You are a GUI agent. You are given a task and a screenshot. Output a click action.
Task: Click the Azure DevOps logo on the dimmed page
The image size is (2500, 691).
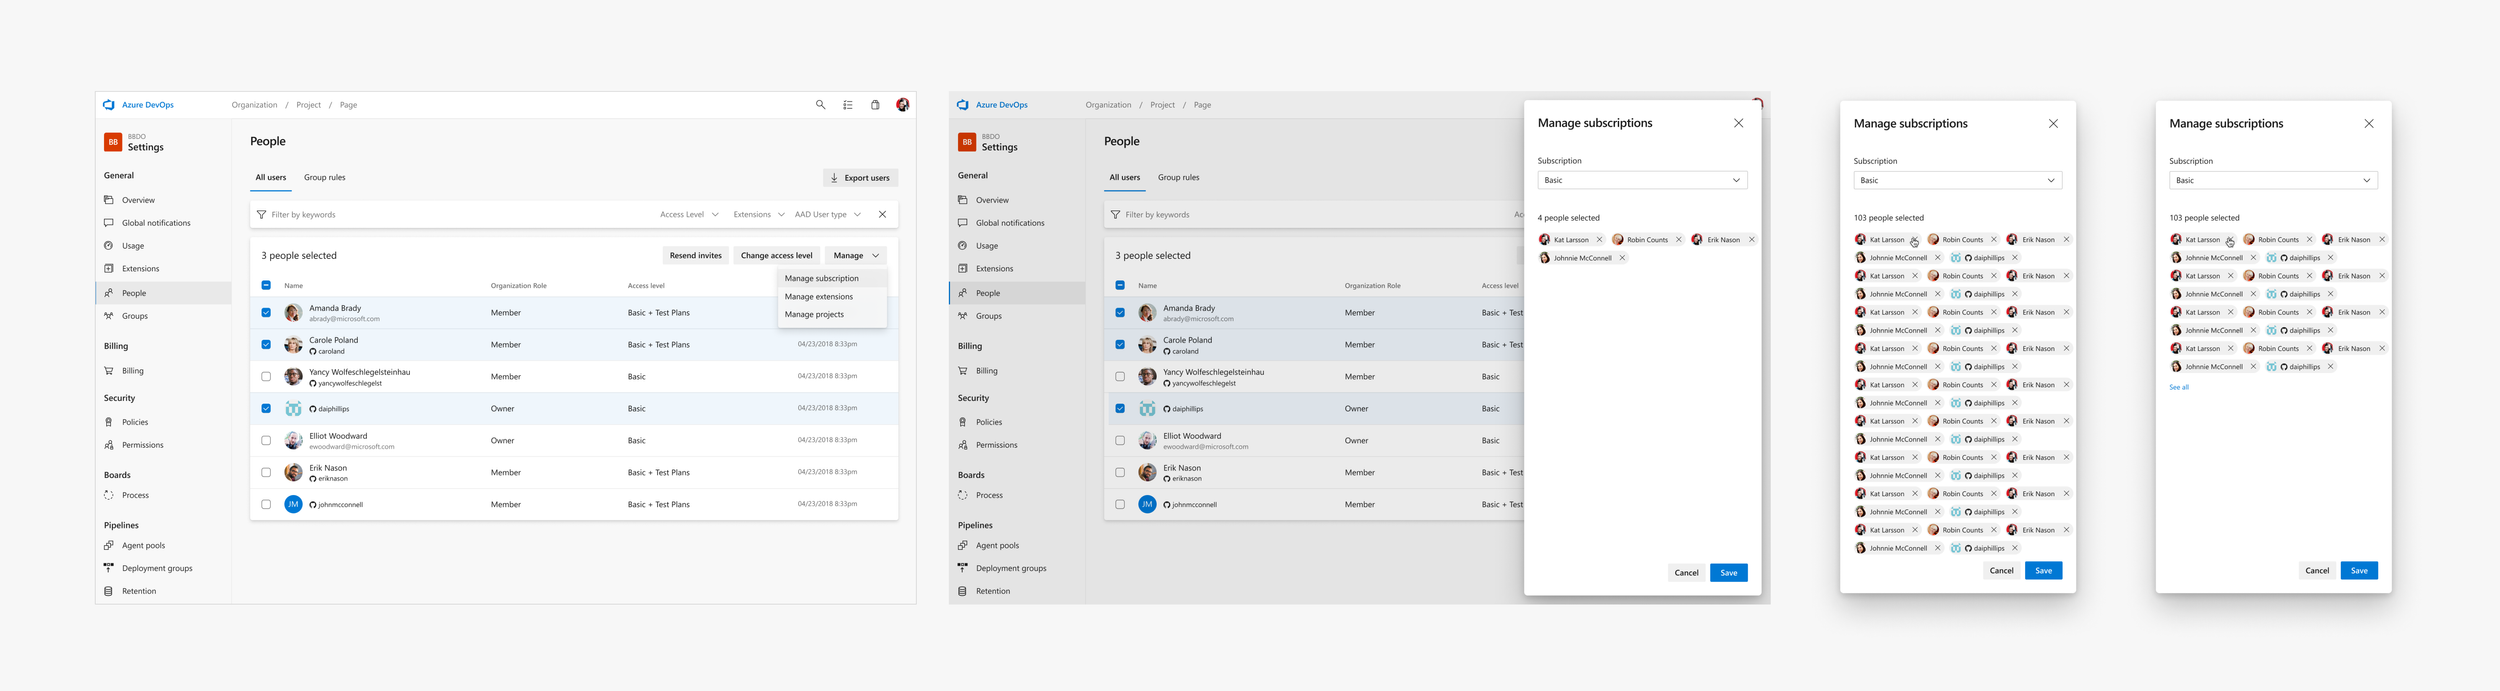963,105
